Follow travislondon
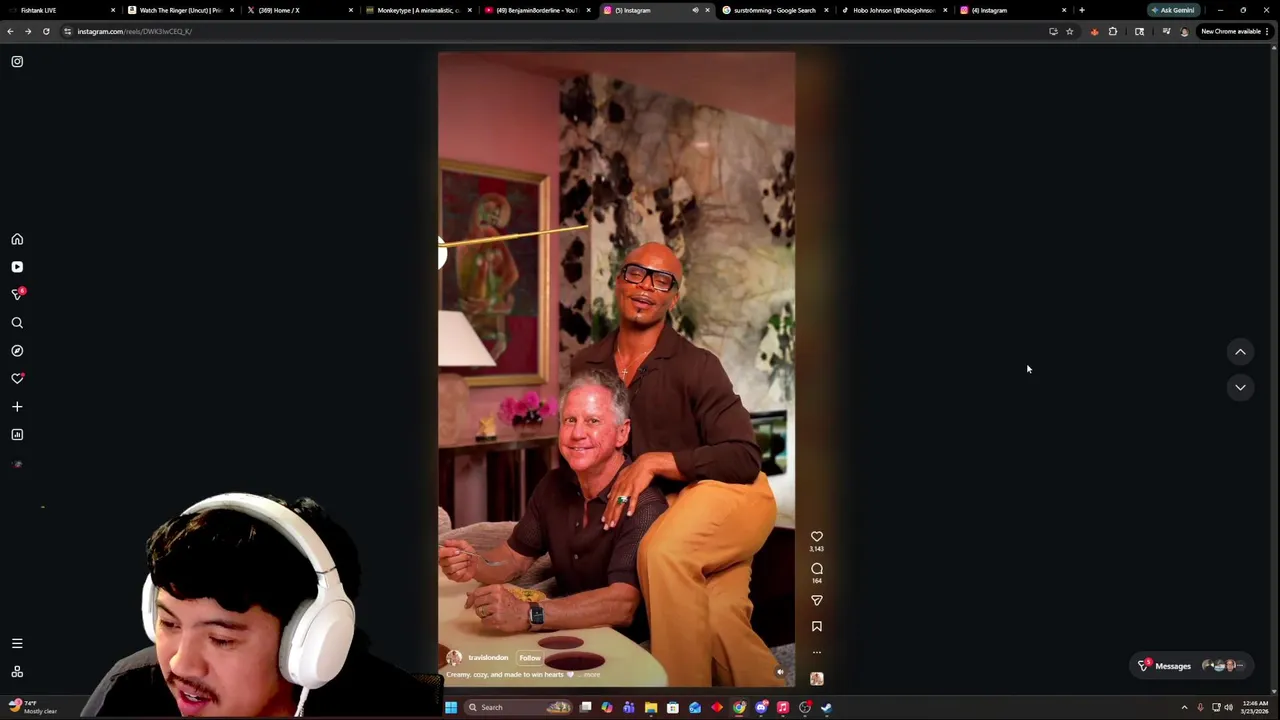The height and width of the screenshot is (720, 1280). point(530,658)
